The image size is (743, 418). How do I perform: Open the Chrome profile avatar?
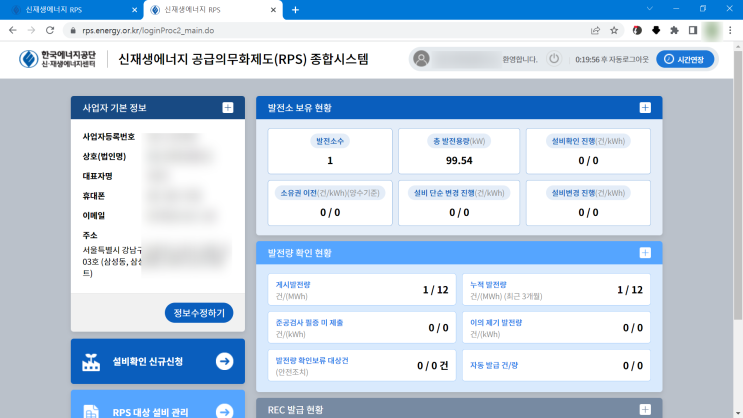[711, 30]
